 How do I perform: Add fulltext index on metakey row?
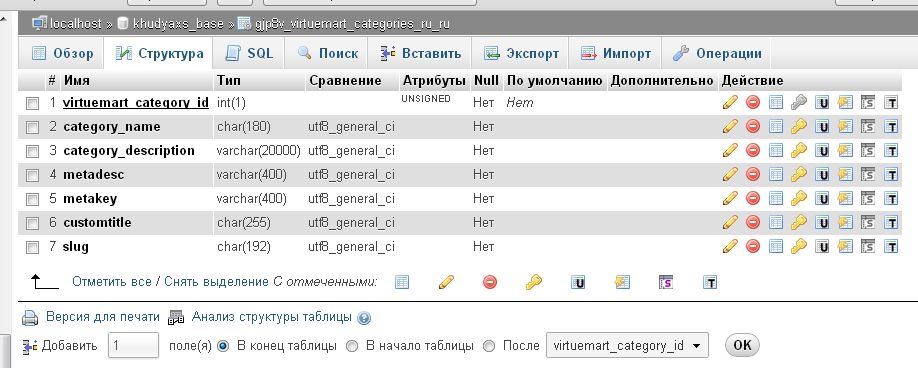click(891, 199)
